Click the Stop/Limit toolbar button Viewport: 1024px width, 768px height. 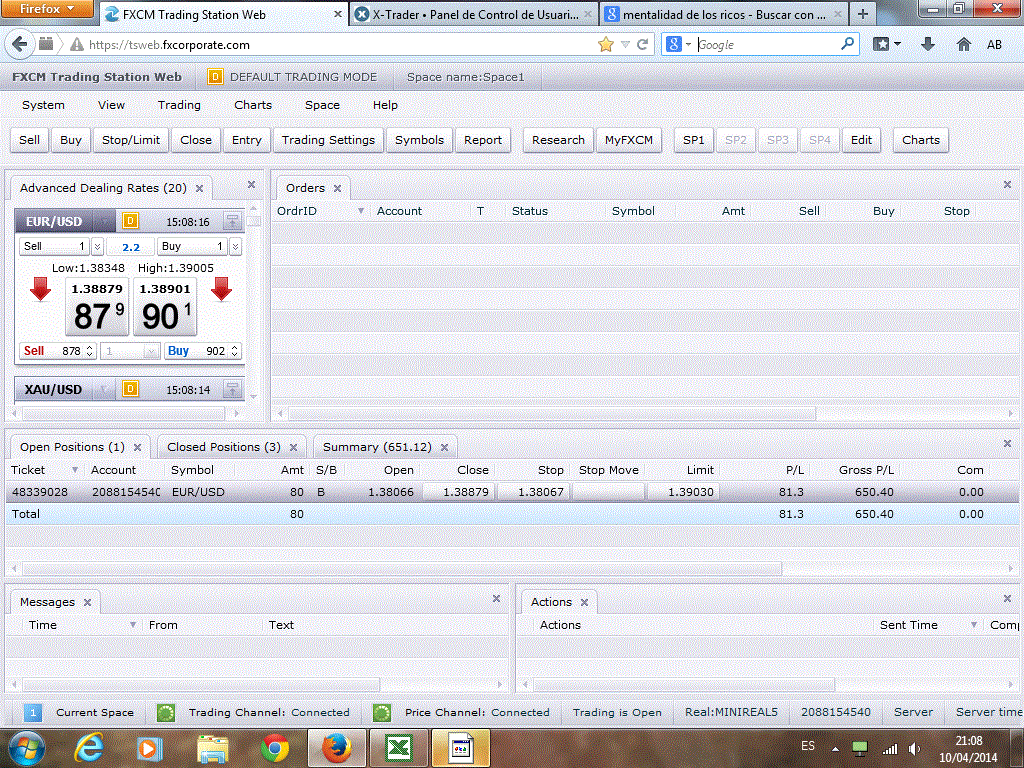tap(131, 140)
